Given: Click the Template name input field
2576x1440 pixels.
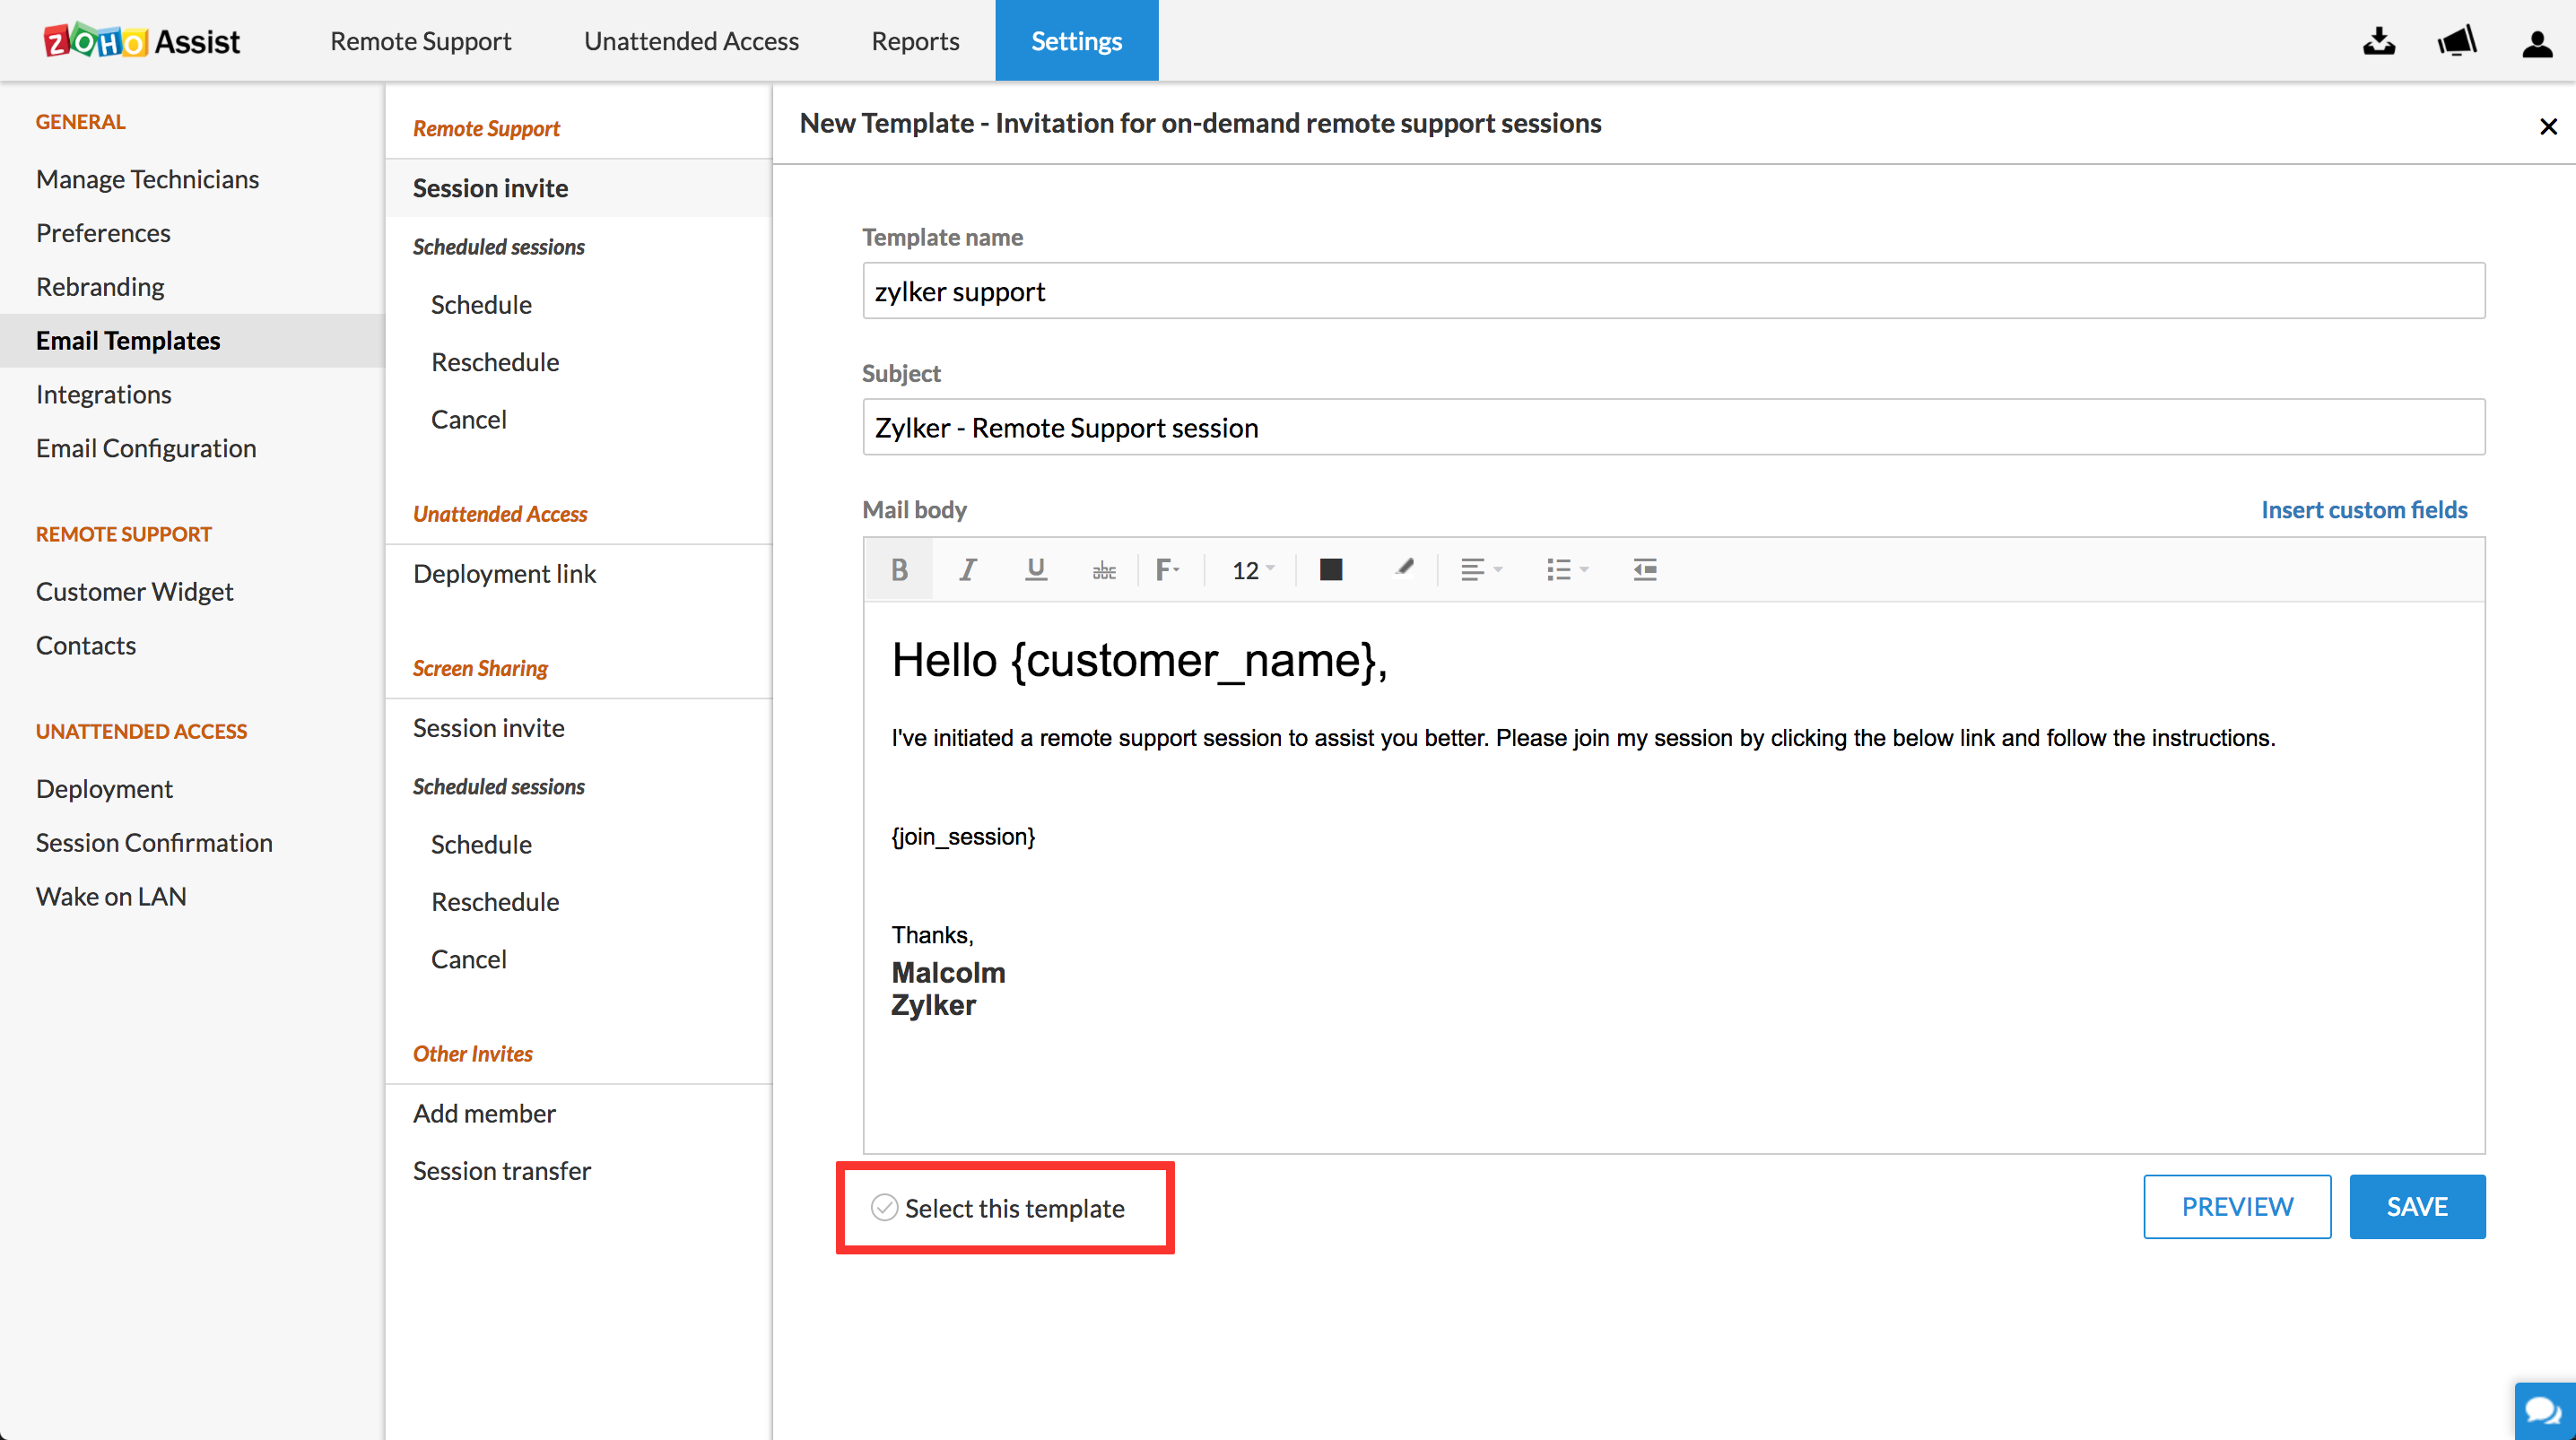Looking at the screenshot, I should [x=1670, y=292].
